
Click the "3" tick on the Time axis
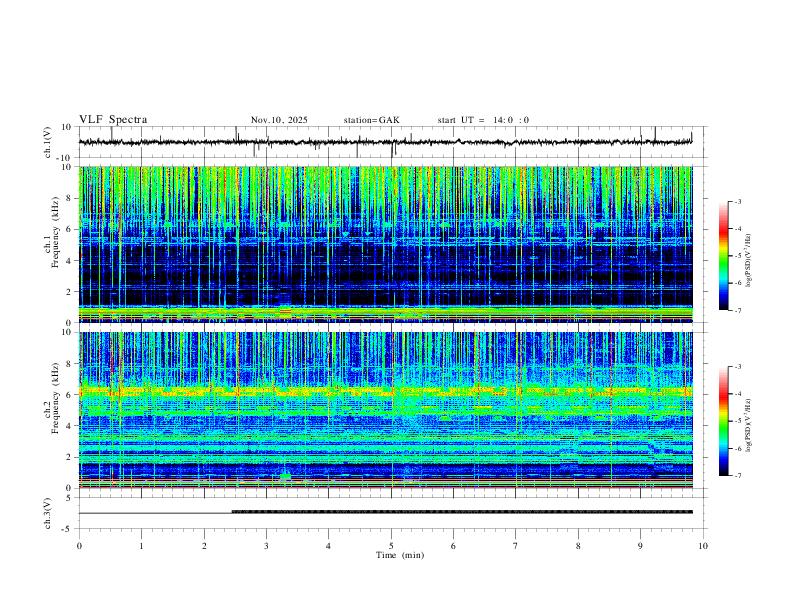click(x=266, y=546)
